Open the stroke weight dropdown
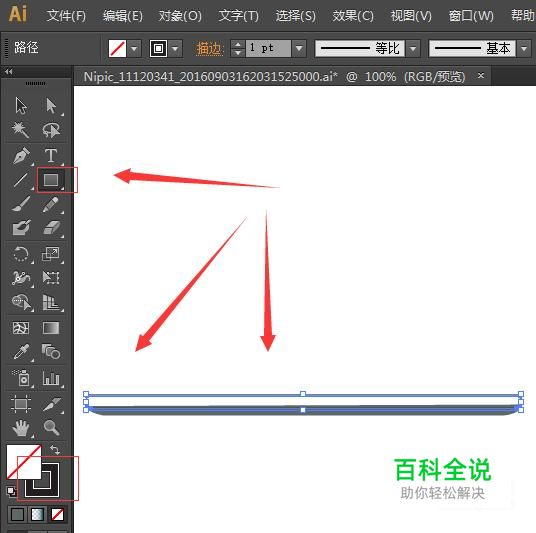This screenshot has height=533, width=536. click(299, 48)
